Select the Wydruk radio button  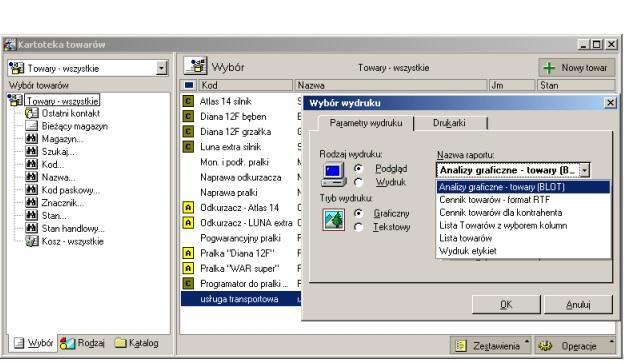pyautogui.click(x=359, y=182)
